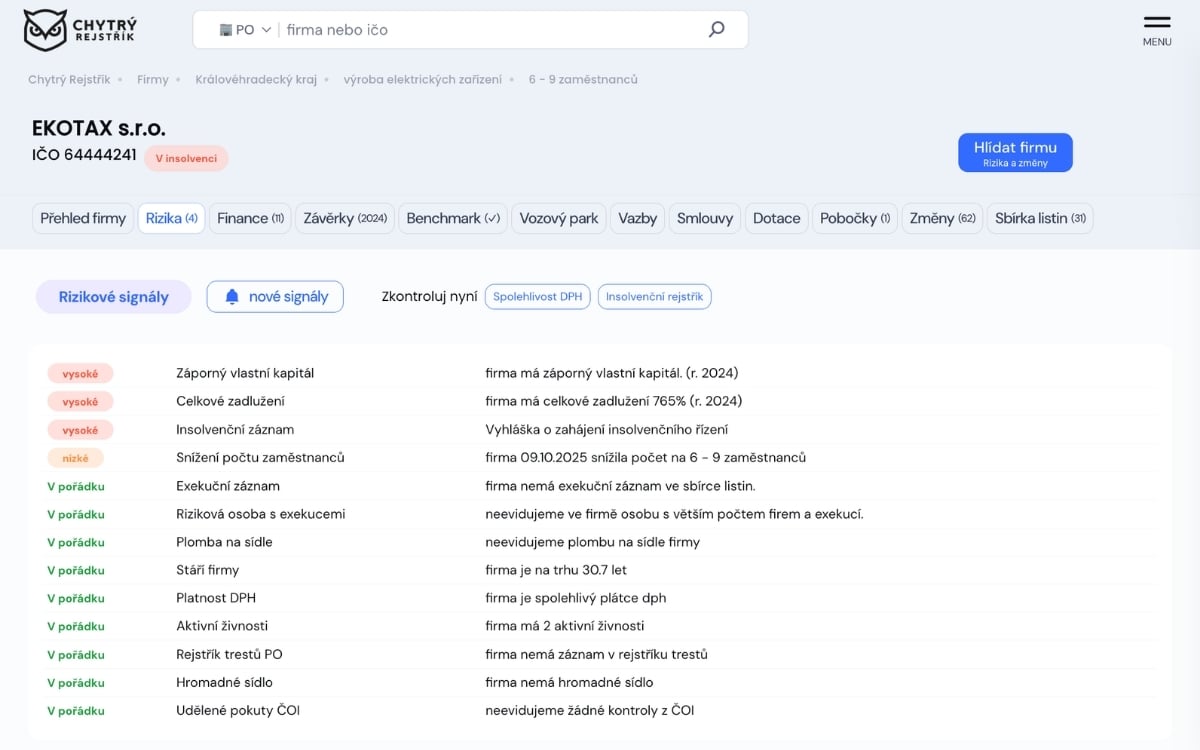
Task: Open the Sbírka listin tab
Action: (1040, 218)
